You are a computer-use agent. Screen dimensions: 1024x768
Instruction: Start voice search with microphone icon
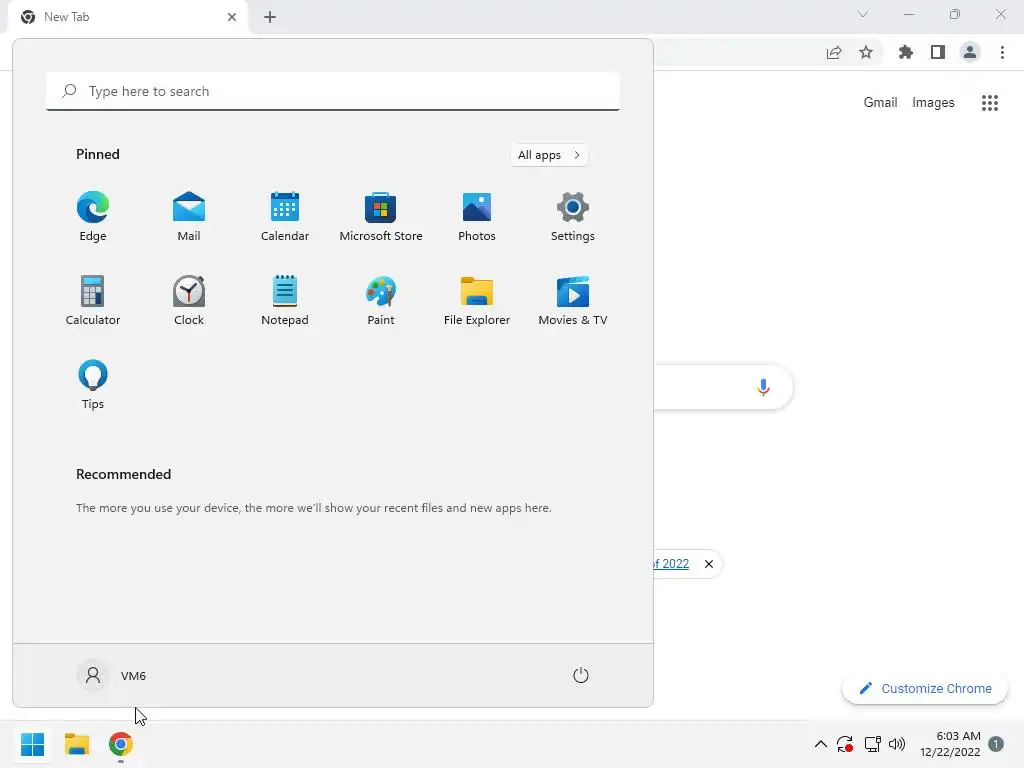763,387
